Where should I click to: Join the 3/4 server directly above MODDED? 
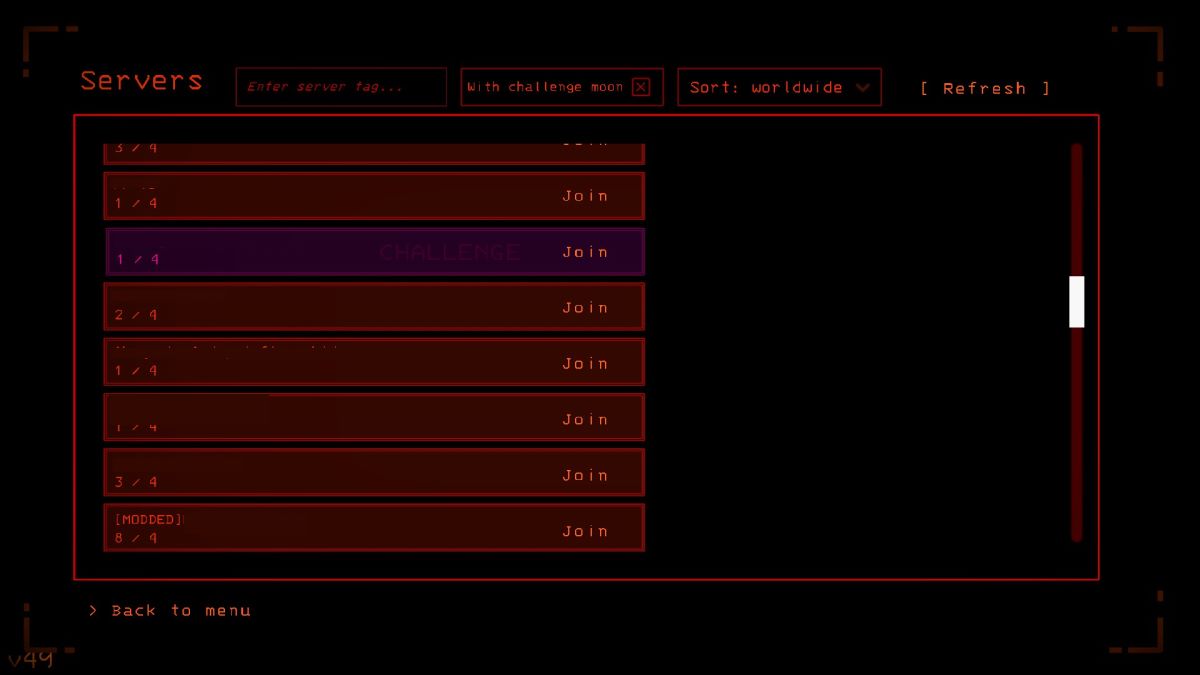point(585,475)
